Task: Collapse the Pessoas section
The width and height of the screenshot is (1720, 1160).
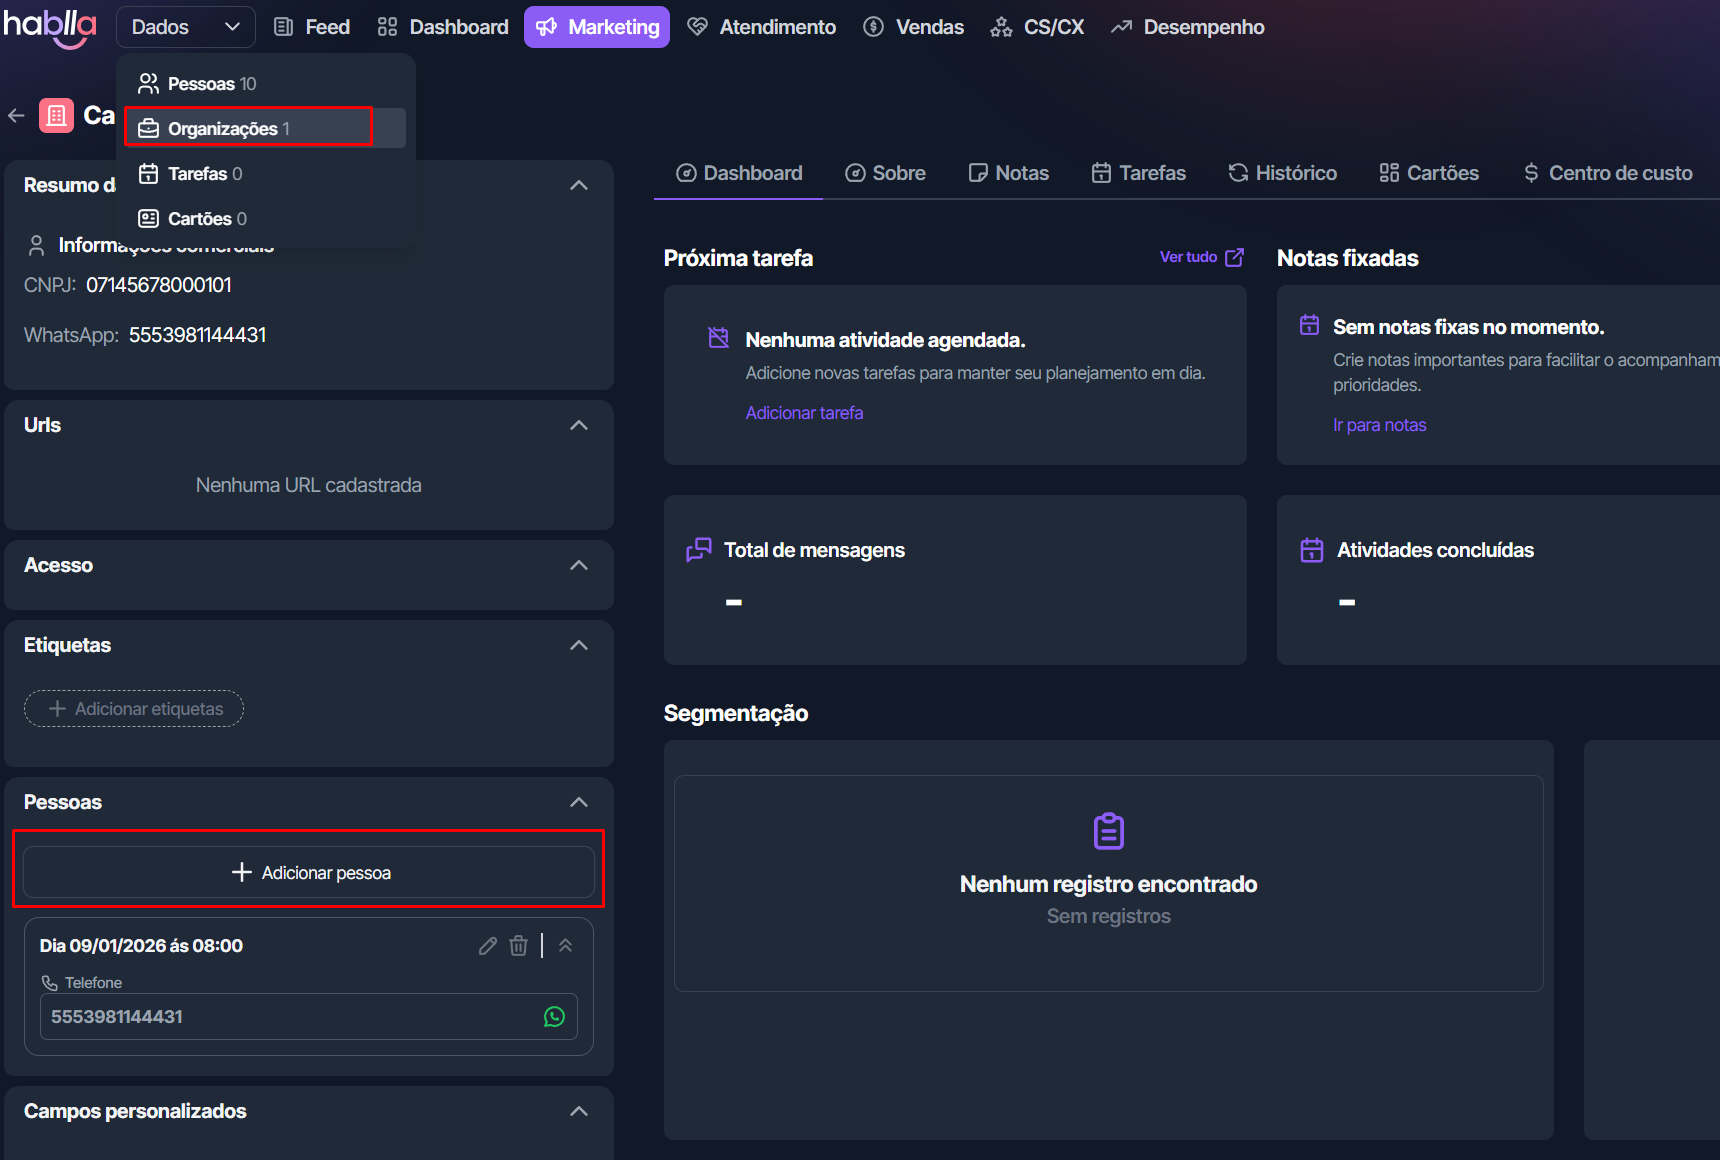Action: [579, 803]
